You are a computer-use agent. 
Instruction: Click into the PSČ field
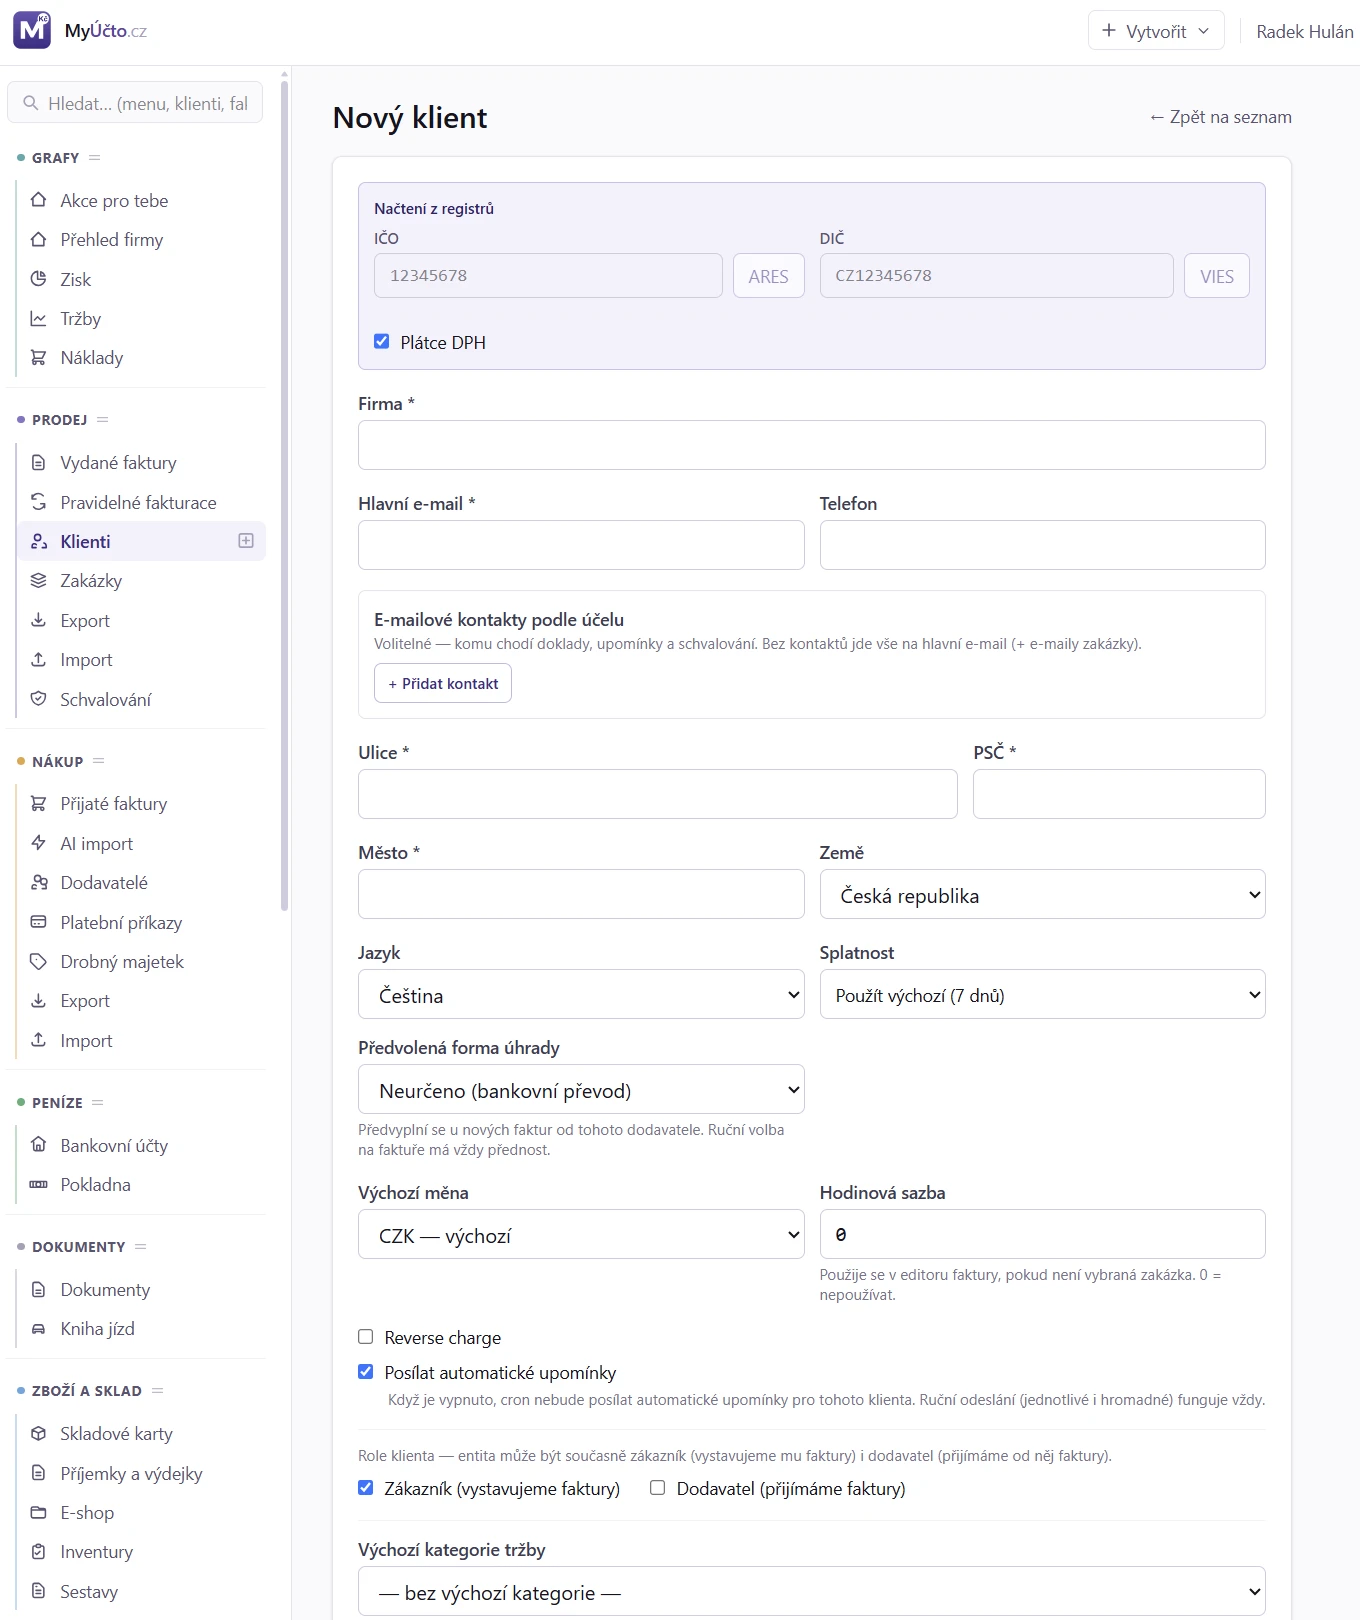click(x=1119, y=794)
